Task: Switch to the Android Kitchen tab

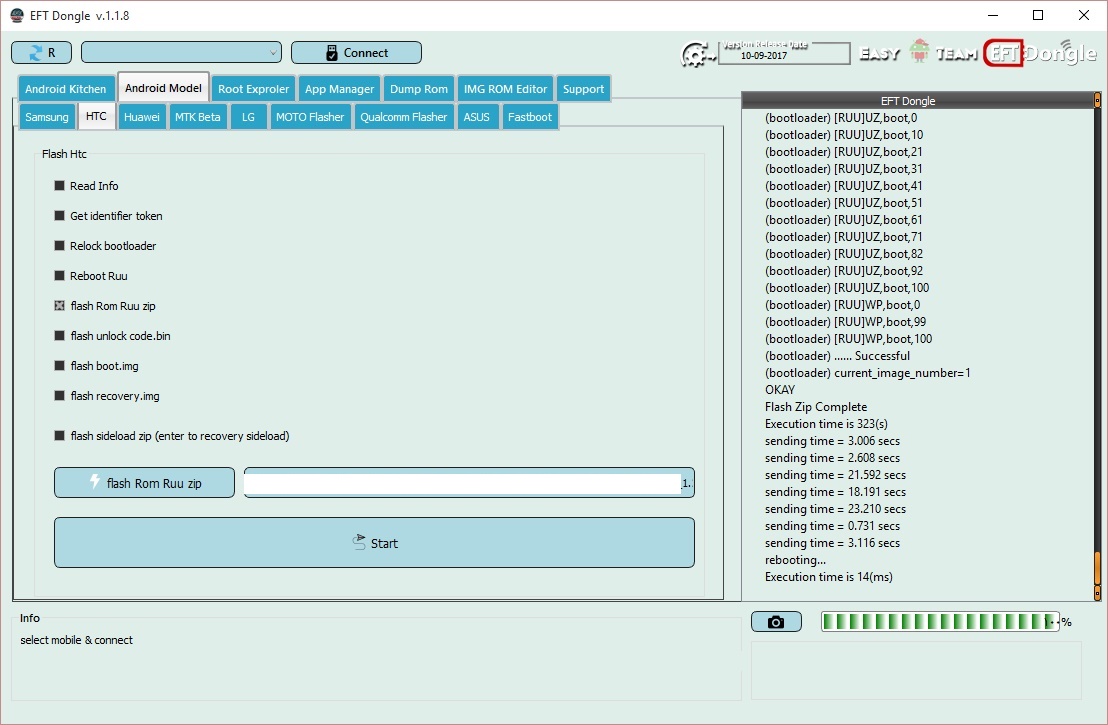Action: (x=66, y=89)
